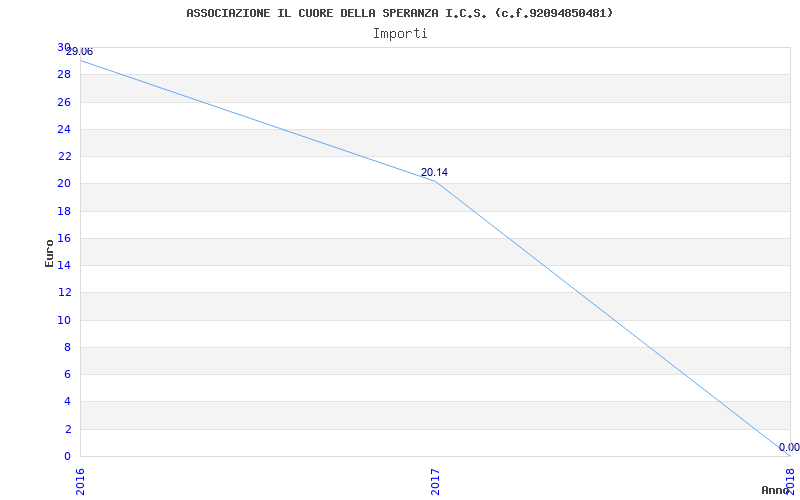Click the 20.14 data point label
The height and width of the screenshot is (500, 800).
(434, 172)
